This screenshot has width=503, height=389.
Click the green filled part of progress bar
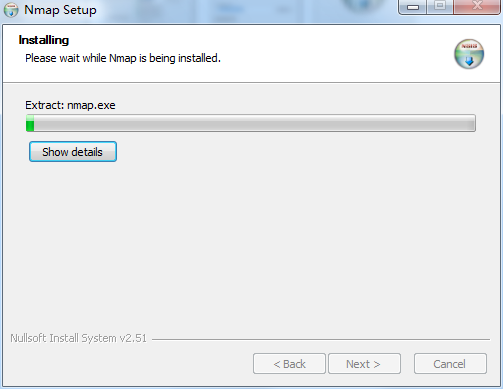point(30,123)
